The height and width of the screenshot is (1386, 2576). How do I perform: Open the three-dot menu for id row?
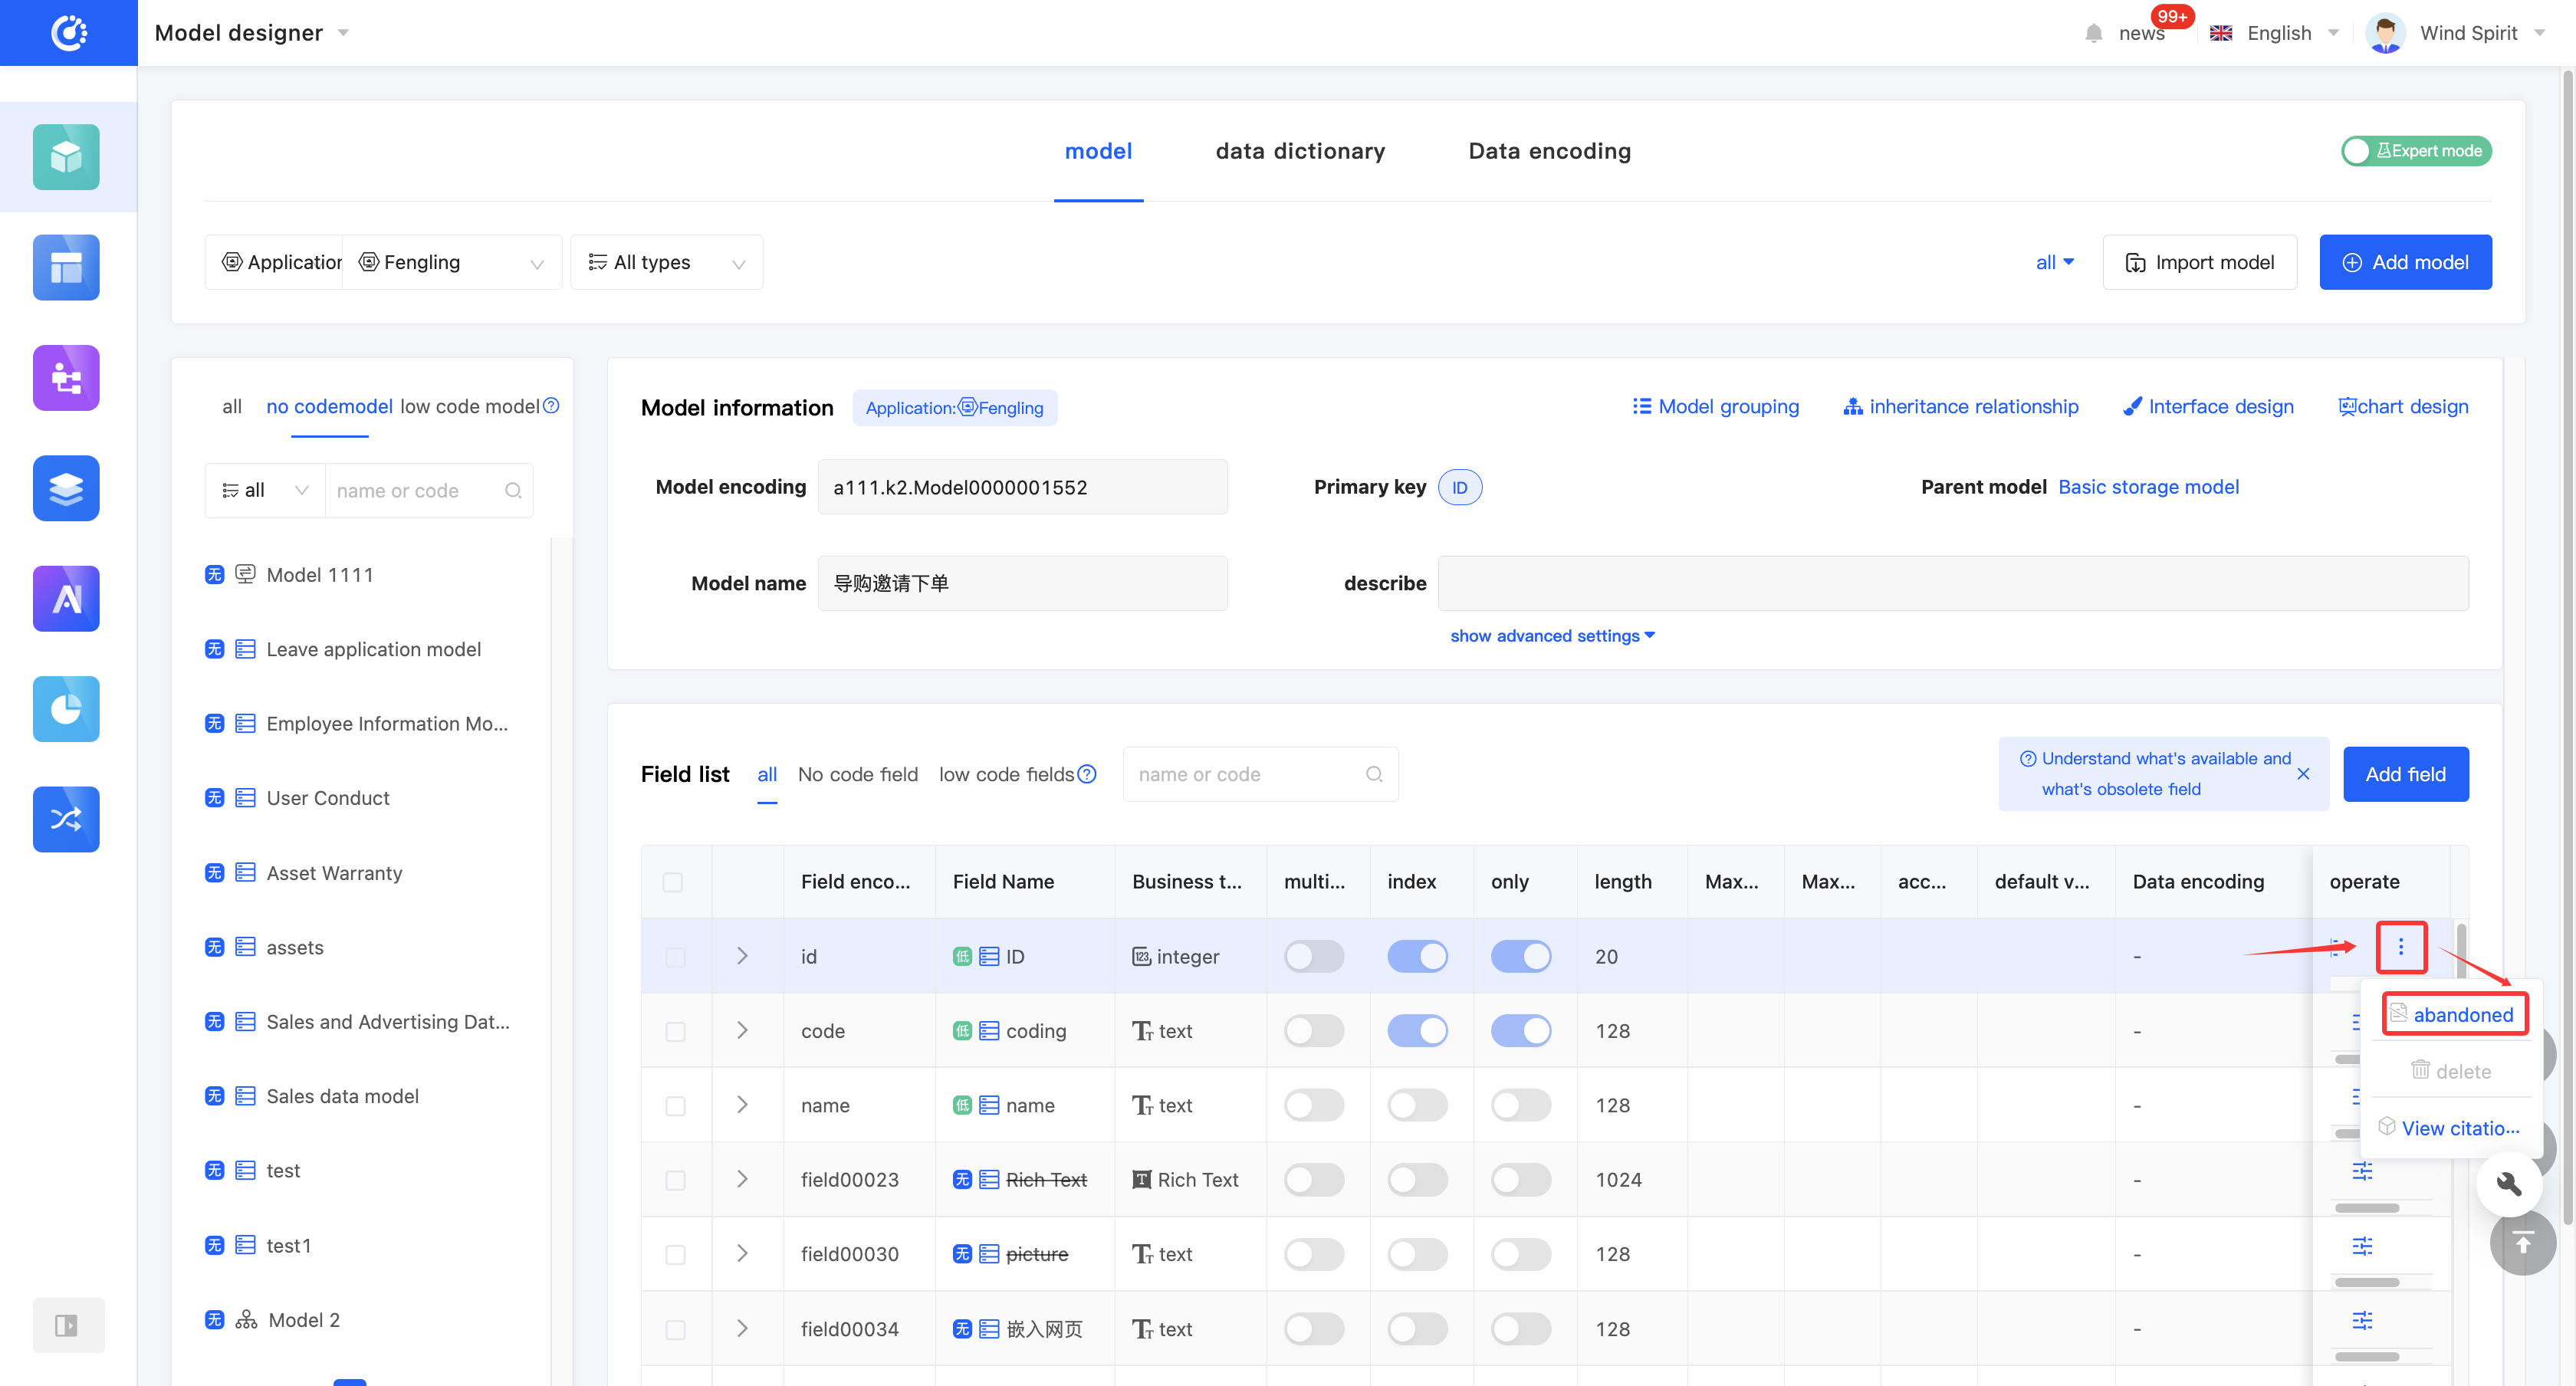[x=2400, y=947]
